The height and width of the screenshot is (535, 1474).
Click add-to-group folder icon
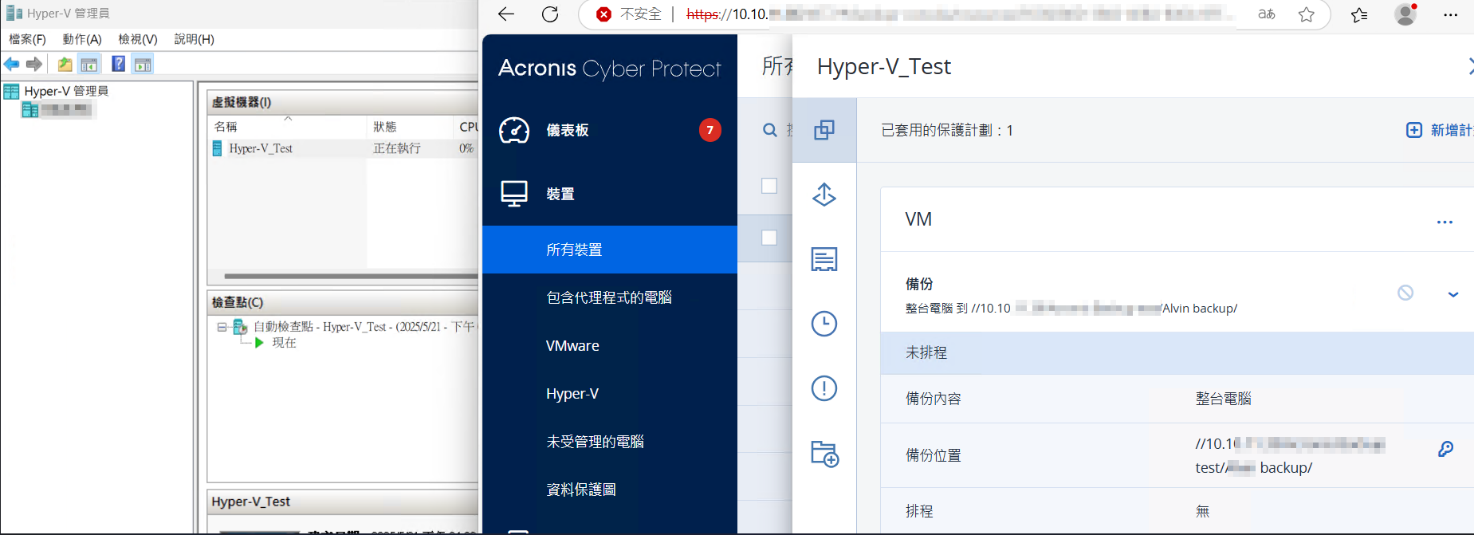[x=824, y=453]
